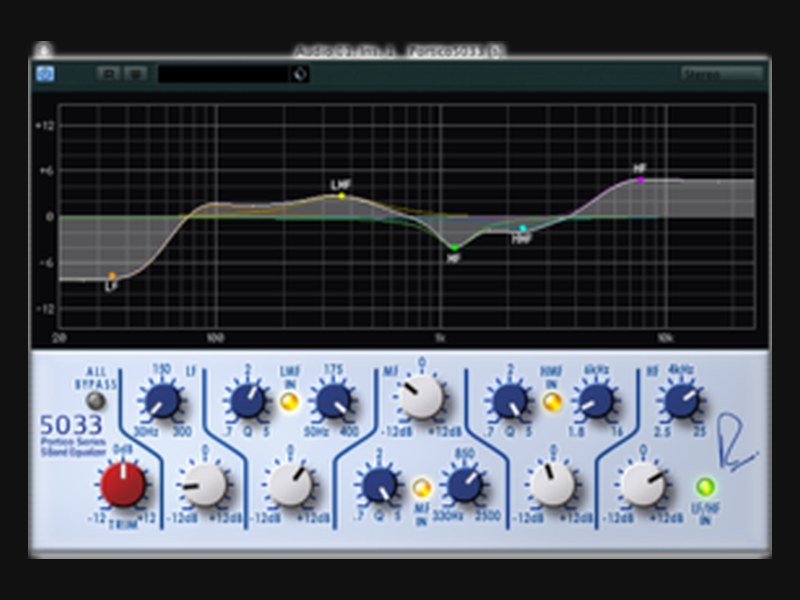Click the LMF Q knob
Viewport: 800px width, 600px height.
248,401
